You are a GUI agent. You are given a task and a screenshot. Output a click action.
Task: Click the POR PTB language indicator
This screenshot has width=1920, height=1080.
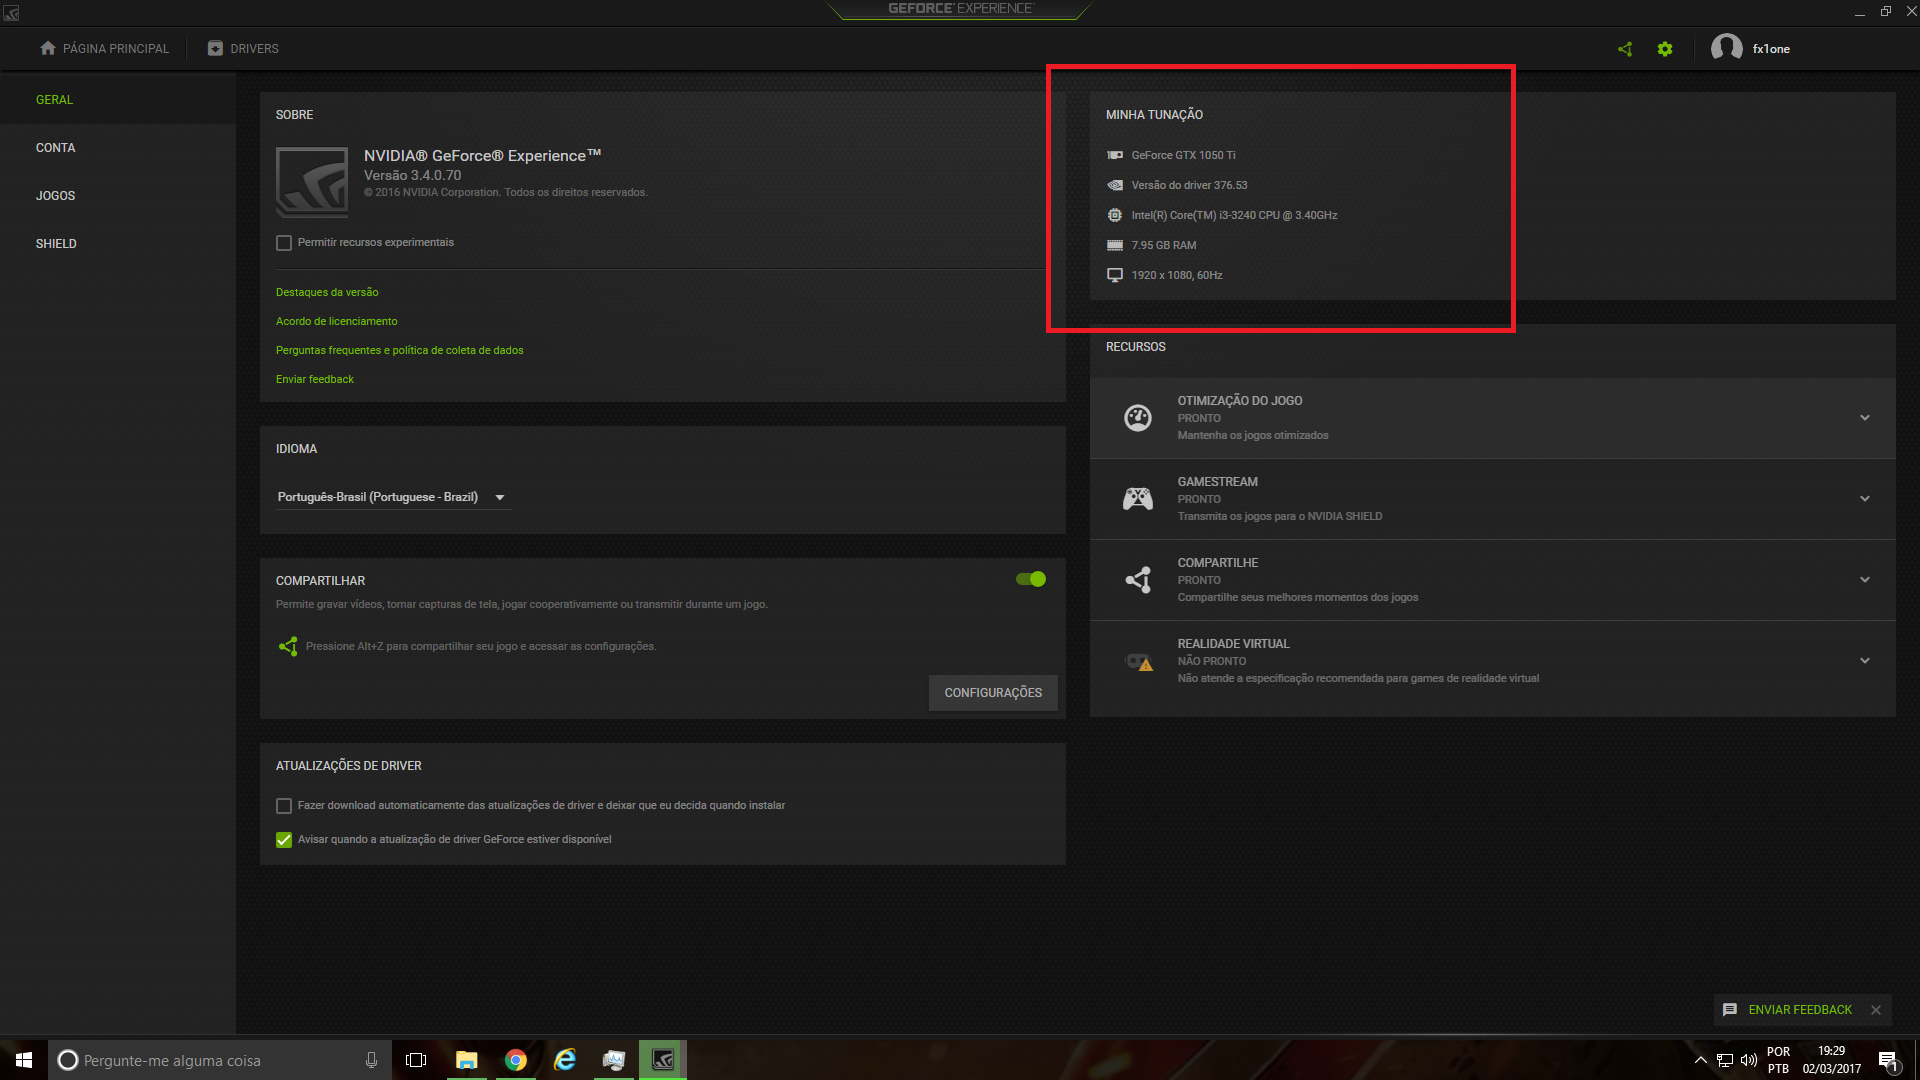1778,1060
